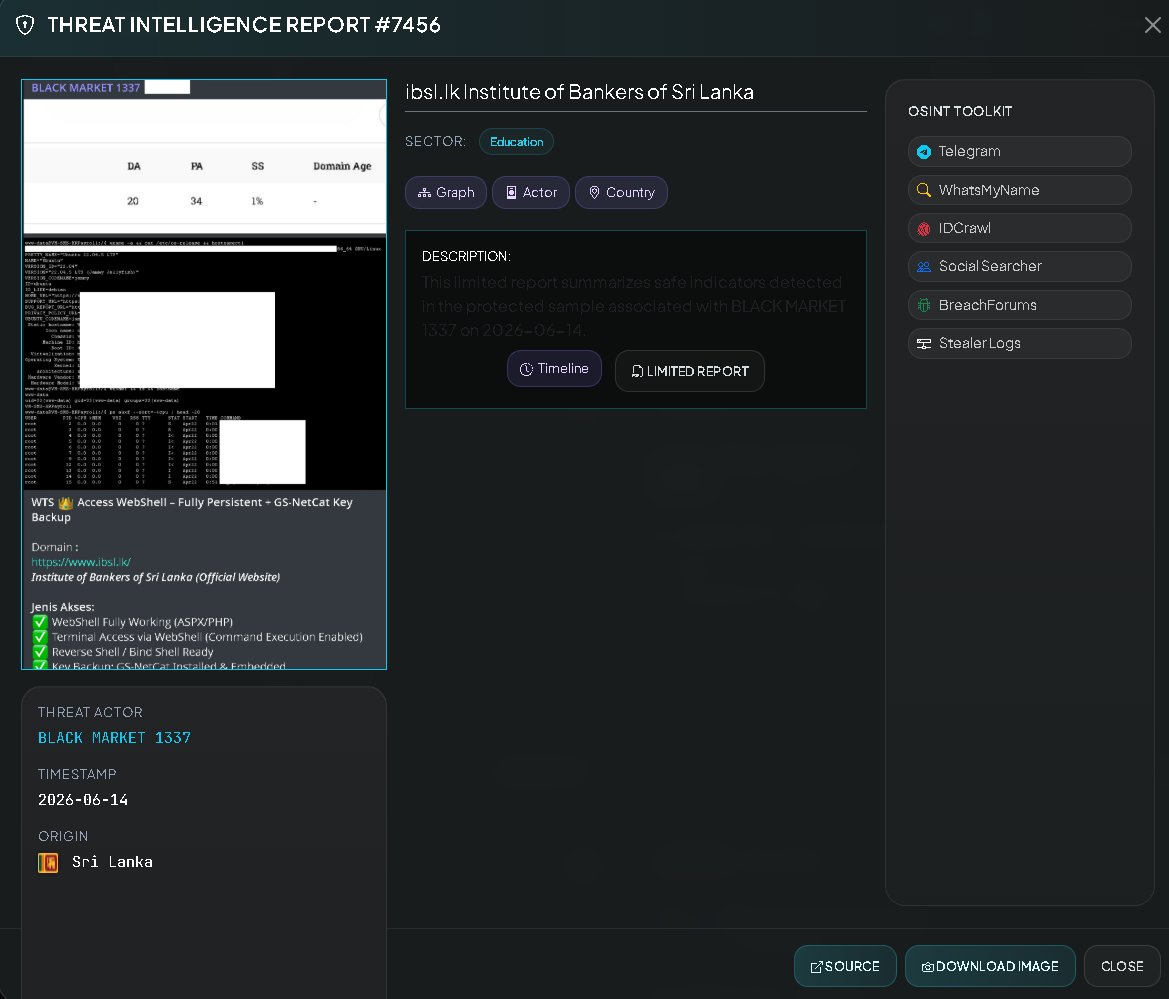Click the LIMITED REPORT button

point(690,371)
